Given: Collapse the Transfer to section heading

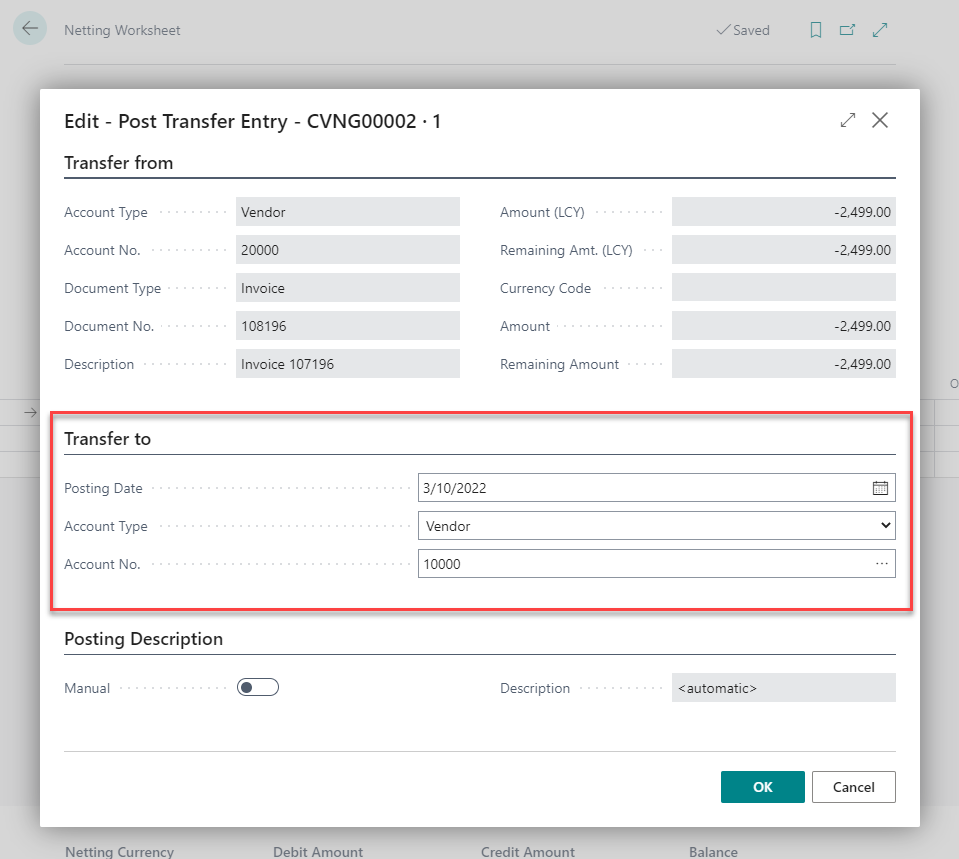Looking at the screenshot, I should click(107, 438).
